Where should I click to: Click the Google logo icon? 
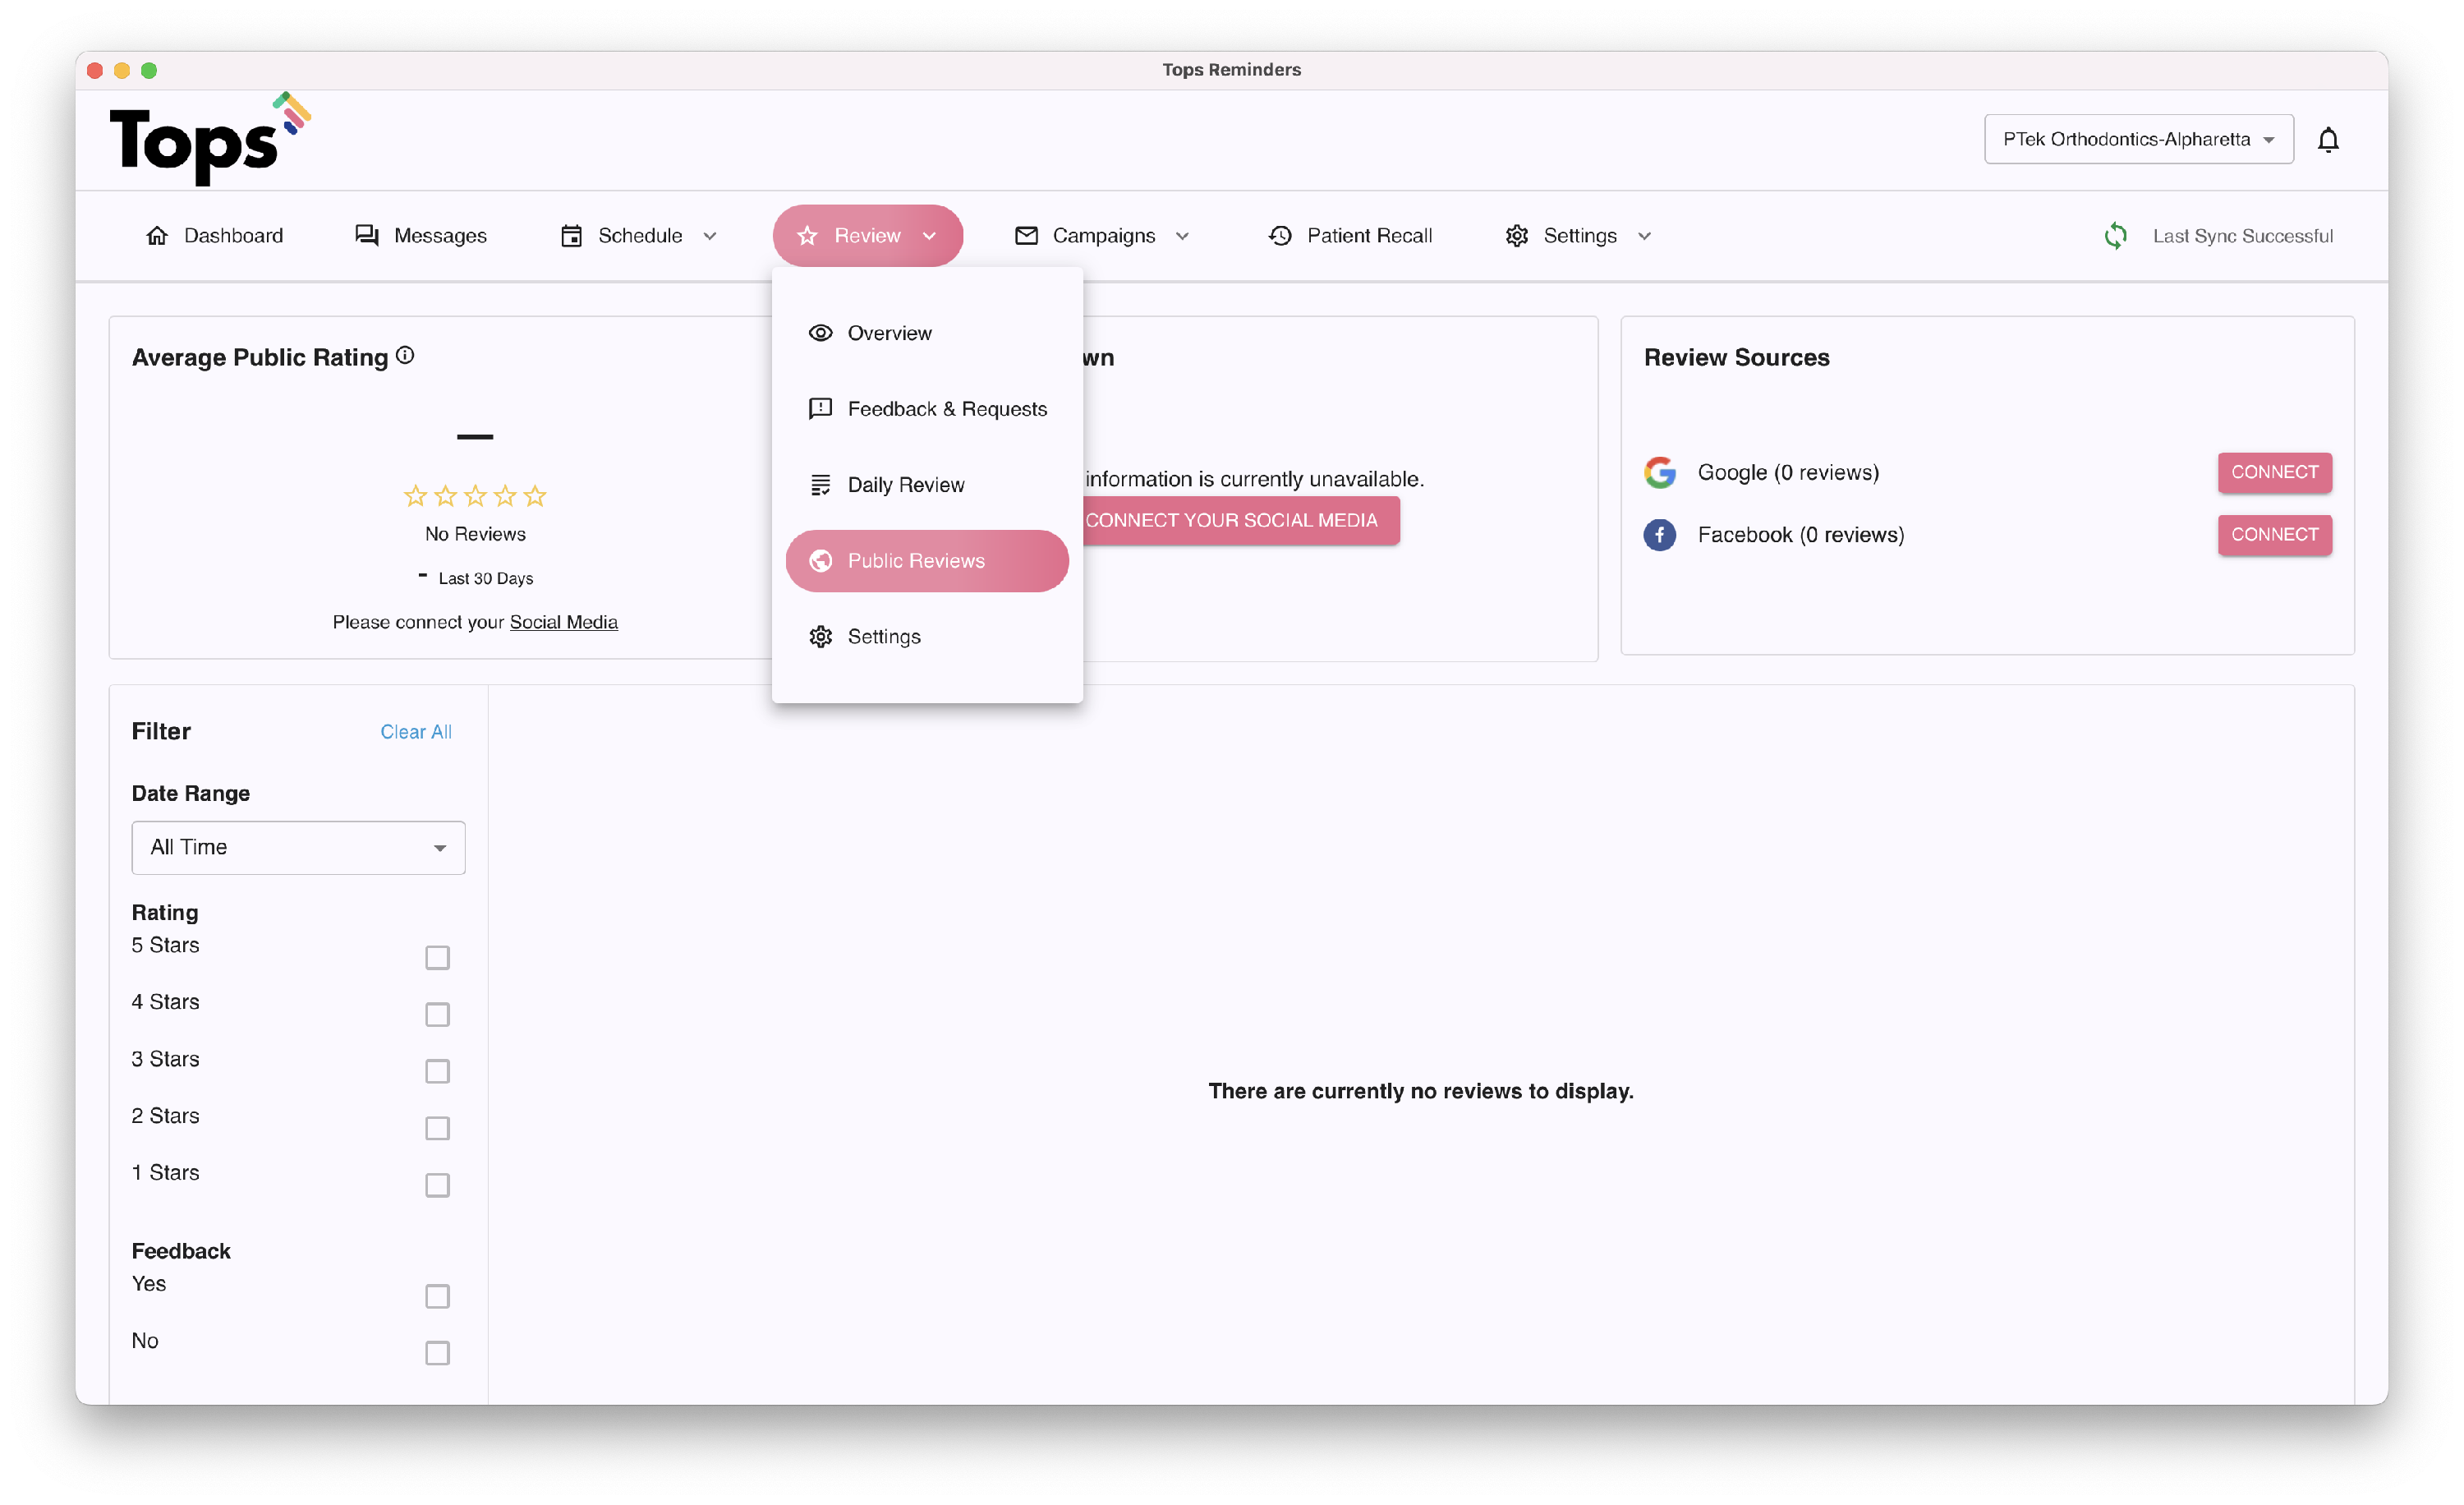[x=1660, y=472]
